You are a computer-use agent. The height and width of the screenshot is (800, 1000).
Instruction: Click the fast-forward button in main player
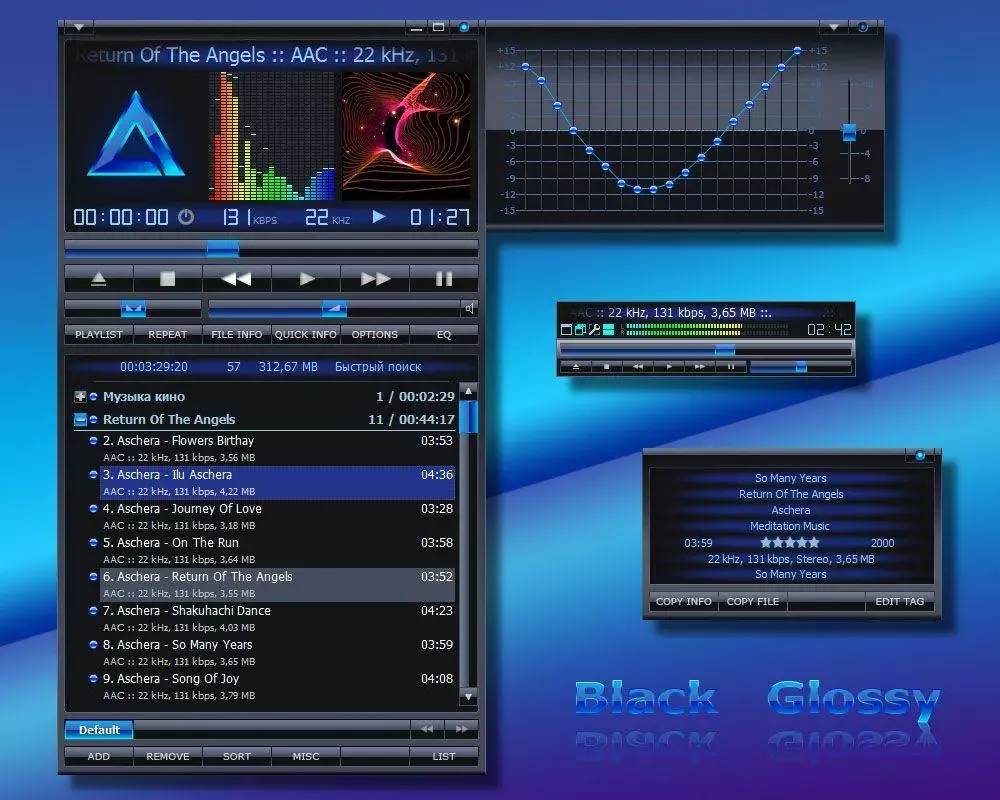(375, 279)
